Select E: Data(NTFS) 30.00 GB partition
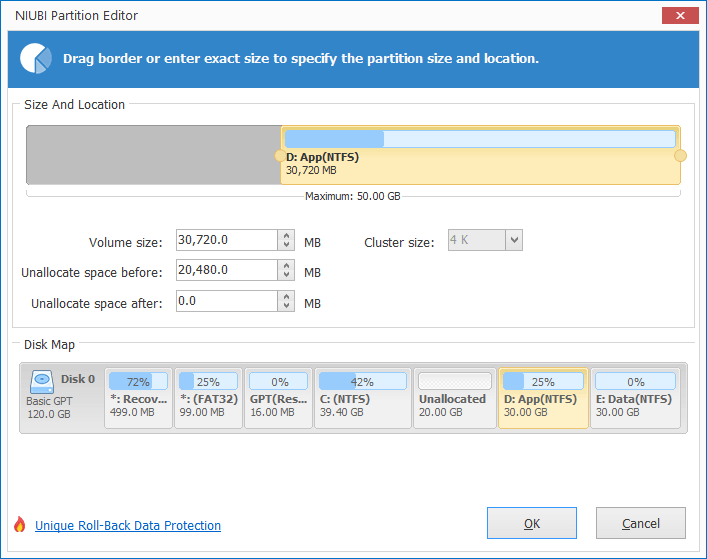Viewport: 707px width, 559px height. point(635,398)
